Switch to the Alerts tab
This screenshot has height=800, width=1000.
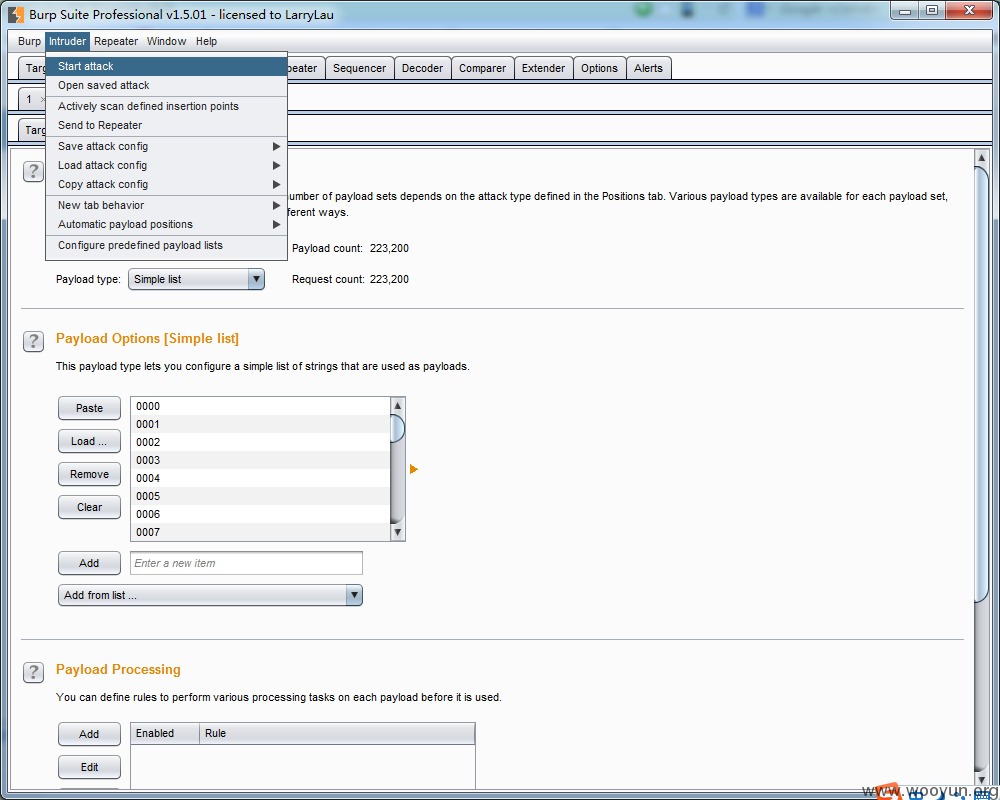648,68
